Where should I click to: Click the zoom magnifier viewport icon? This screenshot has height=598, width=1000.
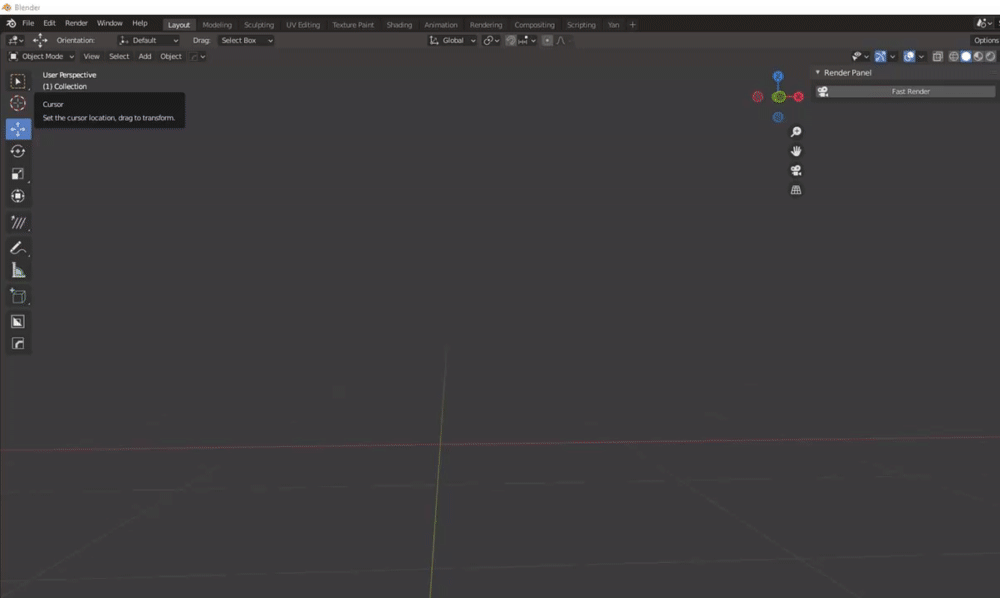(x=796, y=132)
